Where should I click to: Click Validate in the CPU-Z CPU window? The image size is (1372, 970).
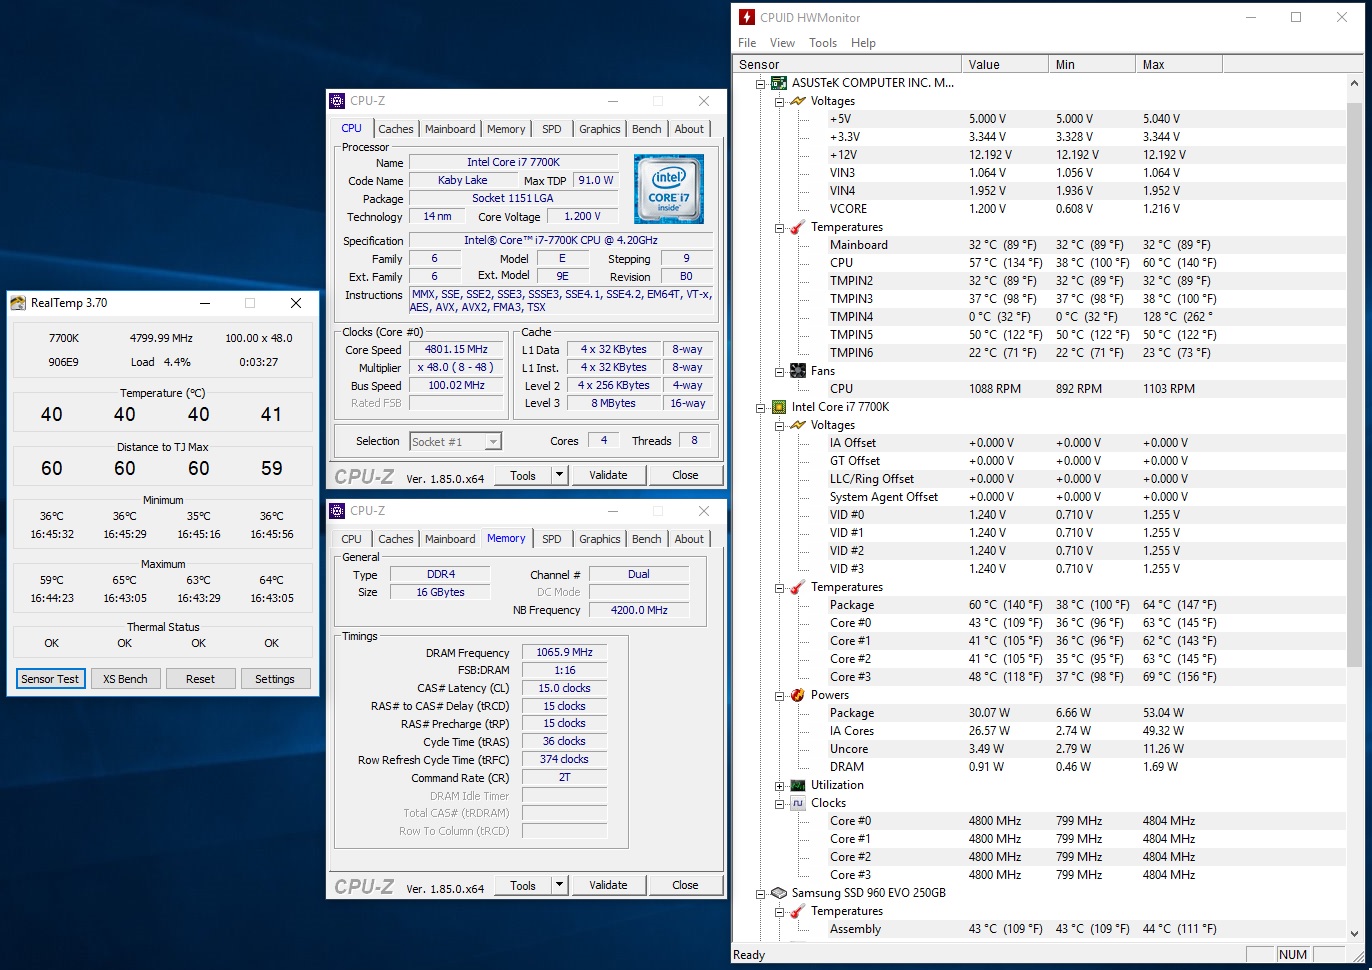[608, 475]
